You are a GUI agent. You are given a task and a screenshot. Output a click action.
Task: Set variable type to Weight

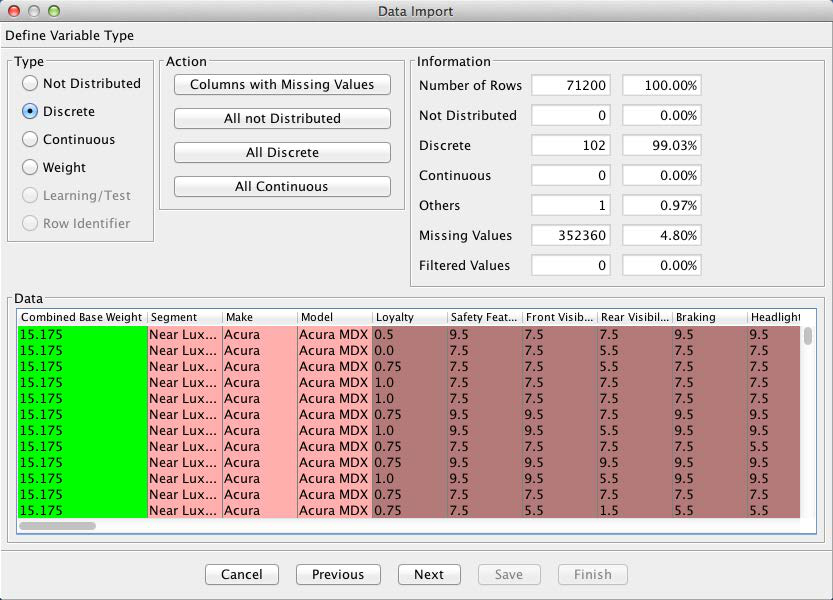click(30, 168)
